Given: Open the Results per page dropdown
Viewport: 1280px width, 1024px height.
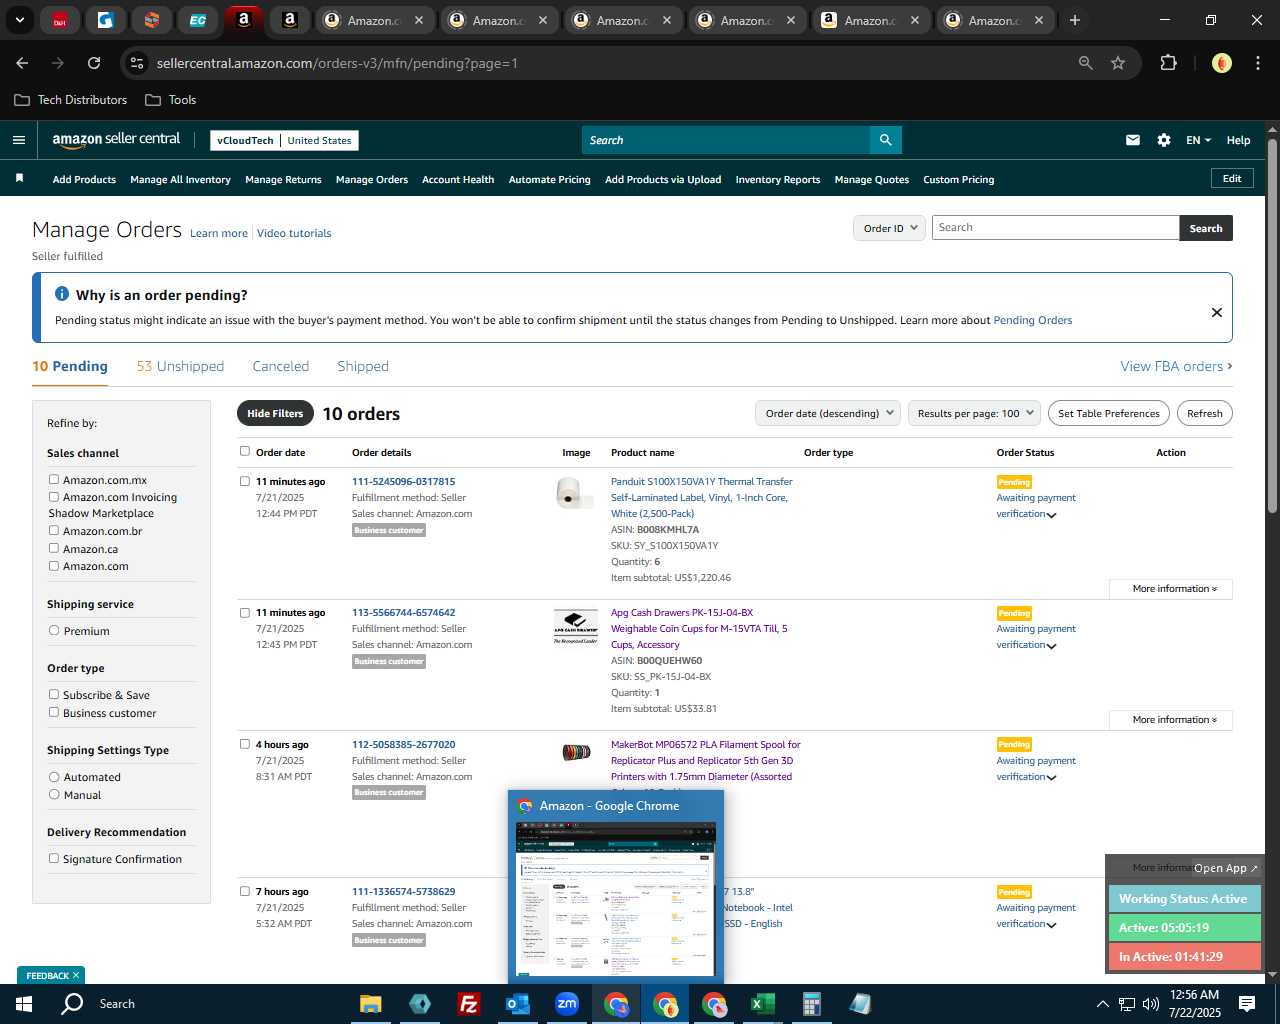Looking at the screenshot, I should tap(975, 413).
